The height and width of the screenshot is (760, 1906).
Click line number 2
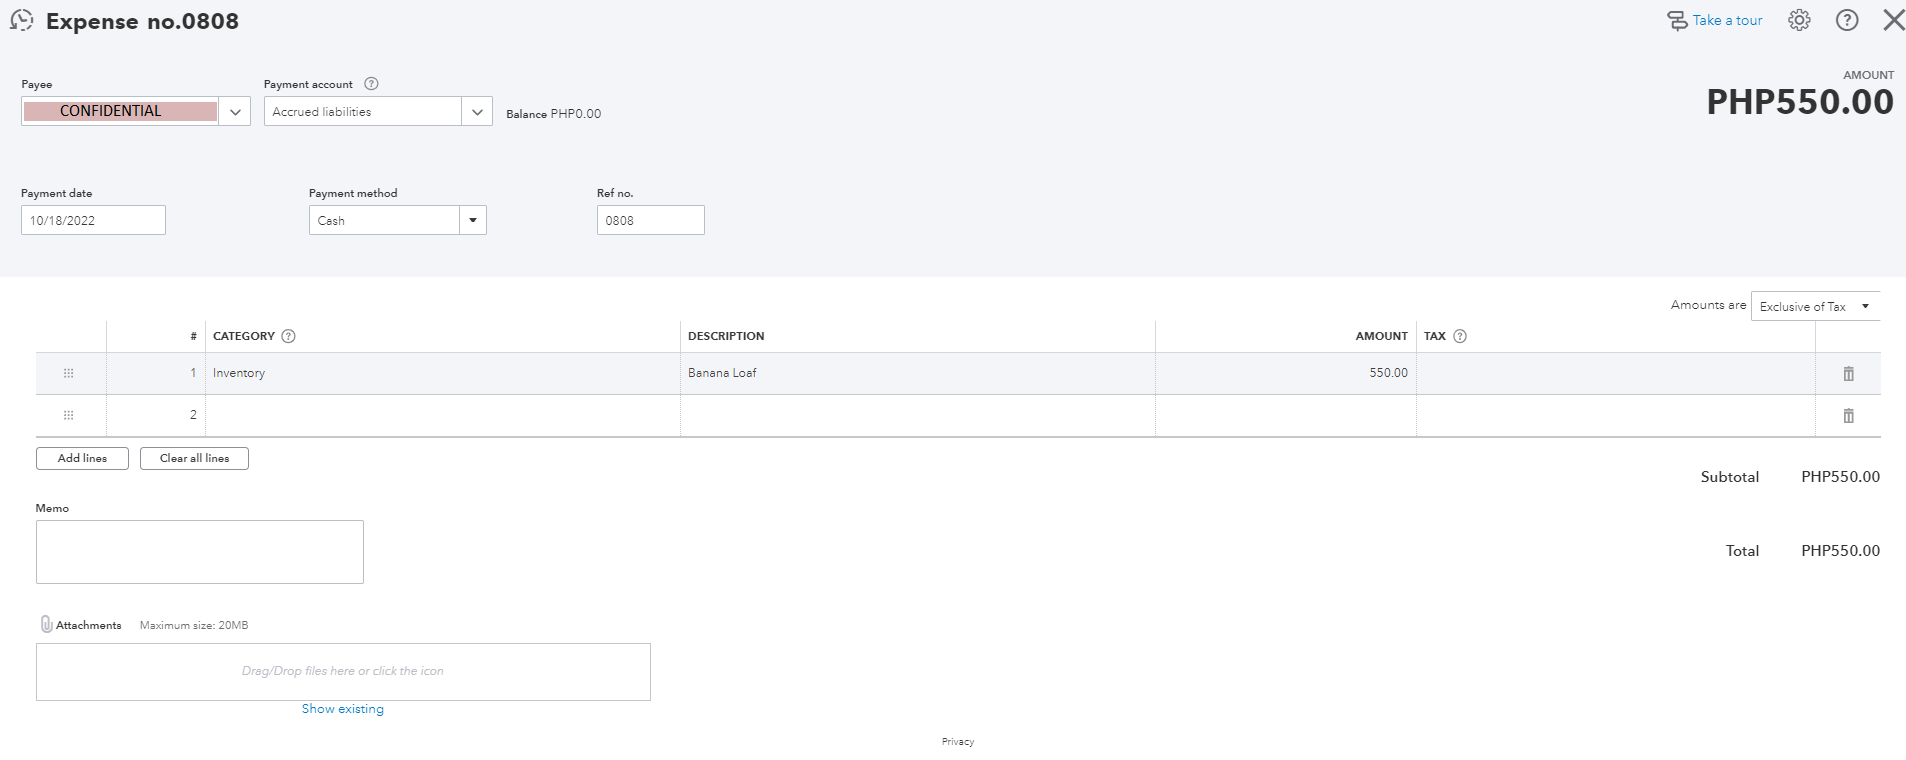193,415
